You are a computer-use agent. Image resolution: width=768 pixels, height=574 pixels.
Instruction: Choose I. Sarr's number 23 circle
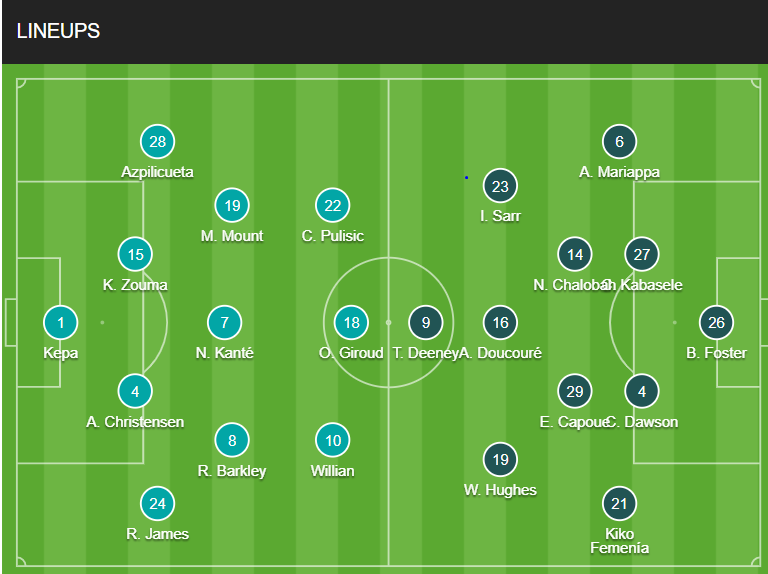[500, 186]
